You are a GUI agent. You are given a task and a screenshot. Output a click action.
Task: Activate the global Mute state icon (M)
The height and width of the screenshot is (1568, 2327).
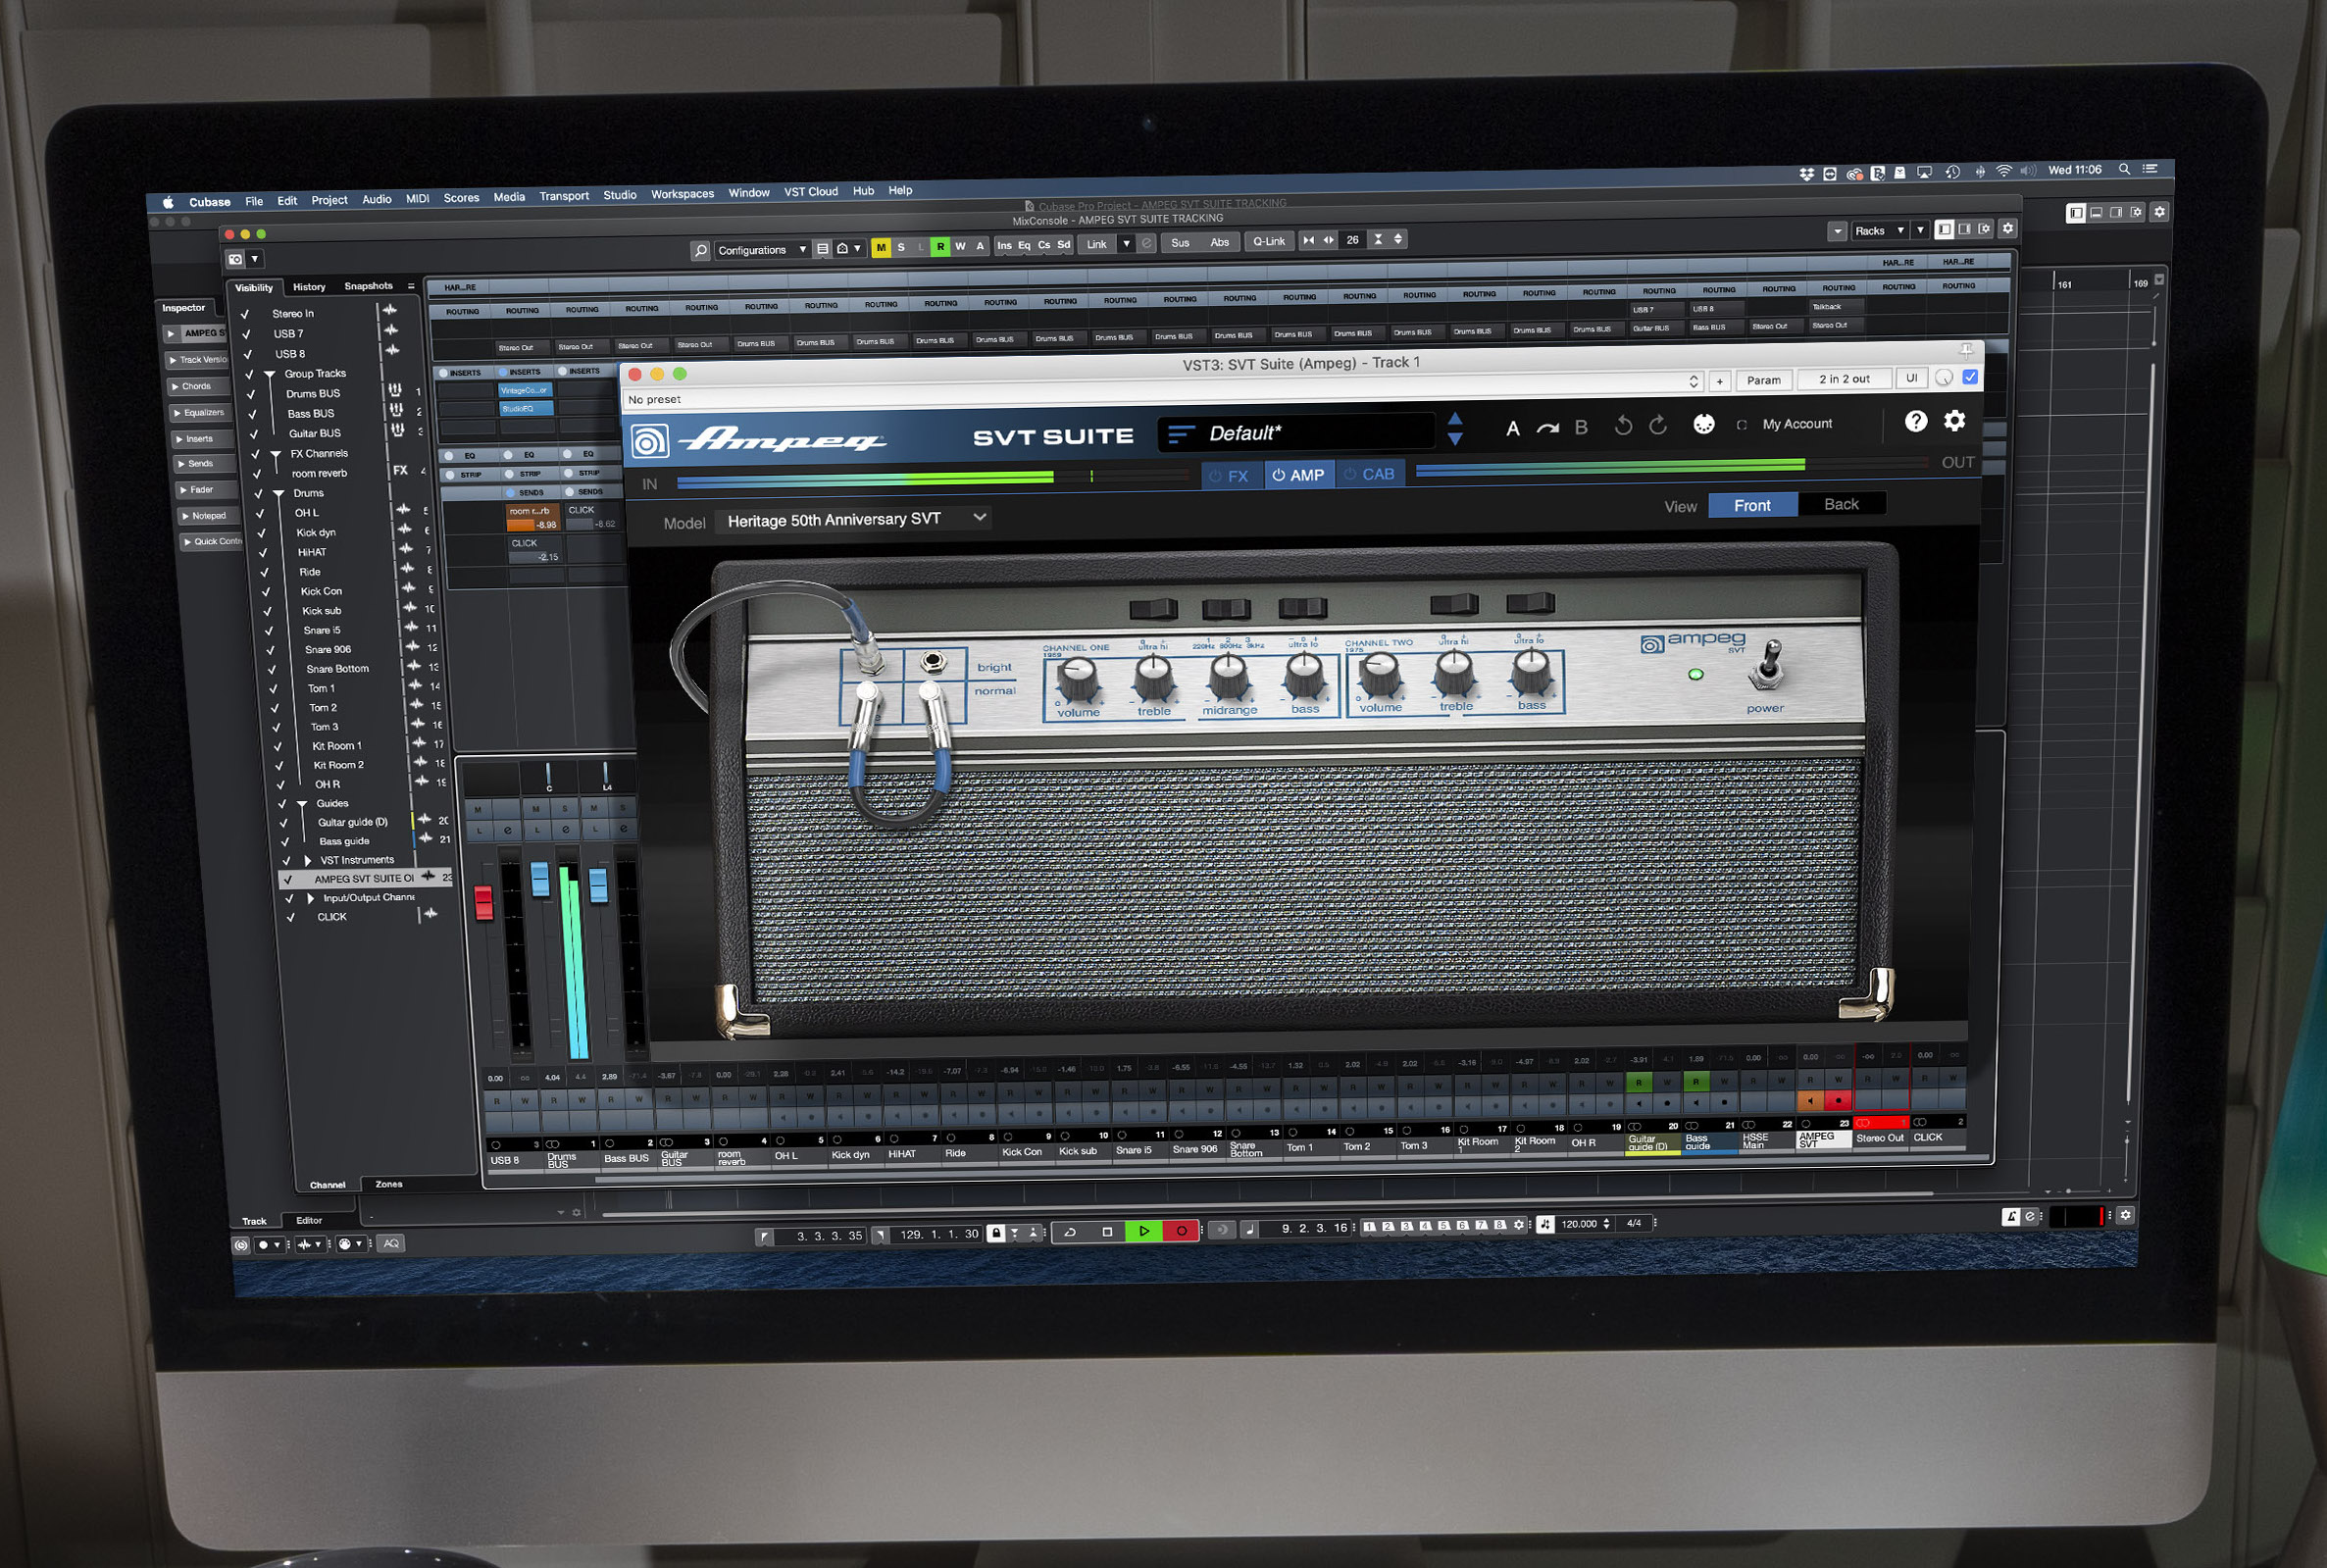pos(881,248)
